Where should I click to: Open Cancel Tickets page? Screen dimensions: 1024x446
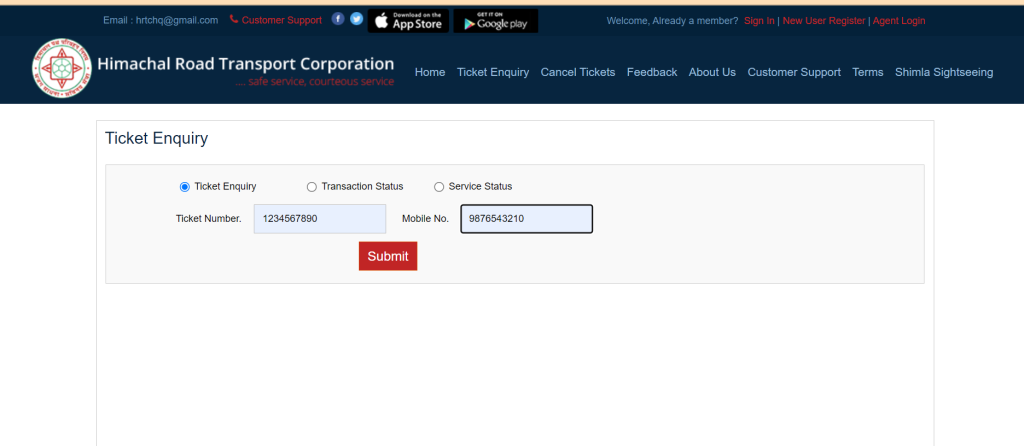578,72
